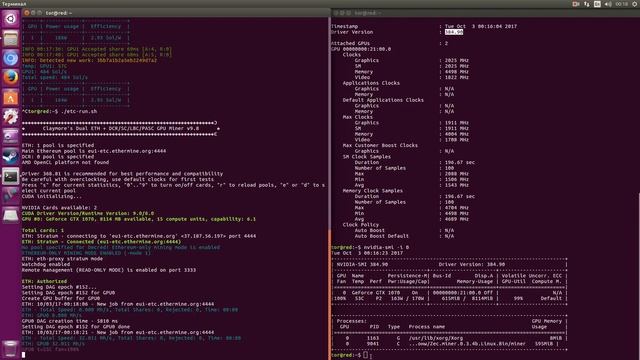Viewport: 640px width, 360px height.
Task: Click the 'Clock Policy' heading
Action: [361, 225]
